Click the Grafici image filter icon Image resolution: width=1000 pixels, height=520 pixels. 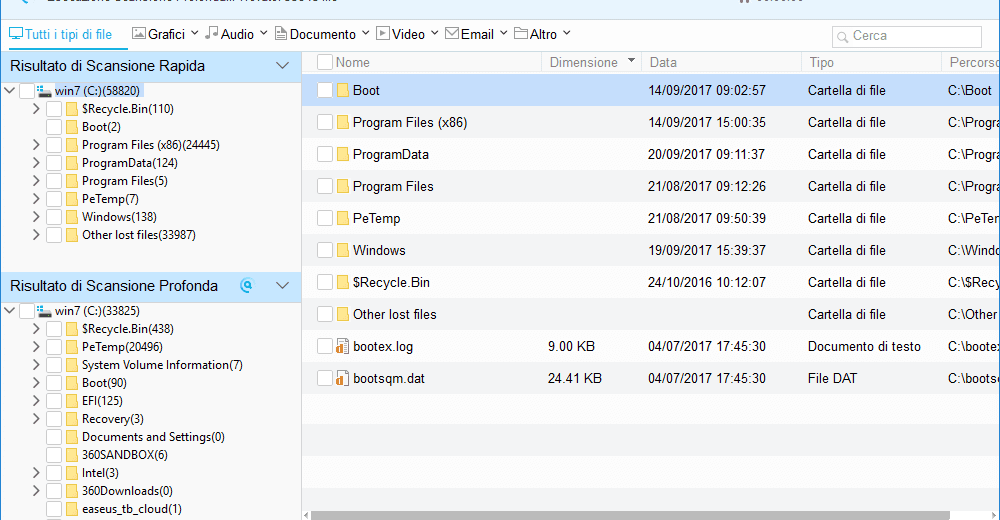coord(138,34)
